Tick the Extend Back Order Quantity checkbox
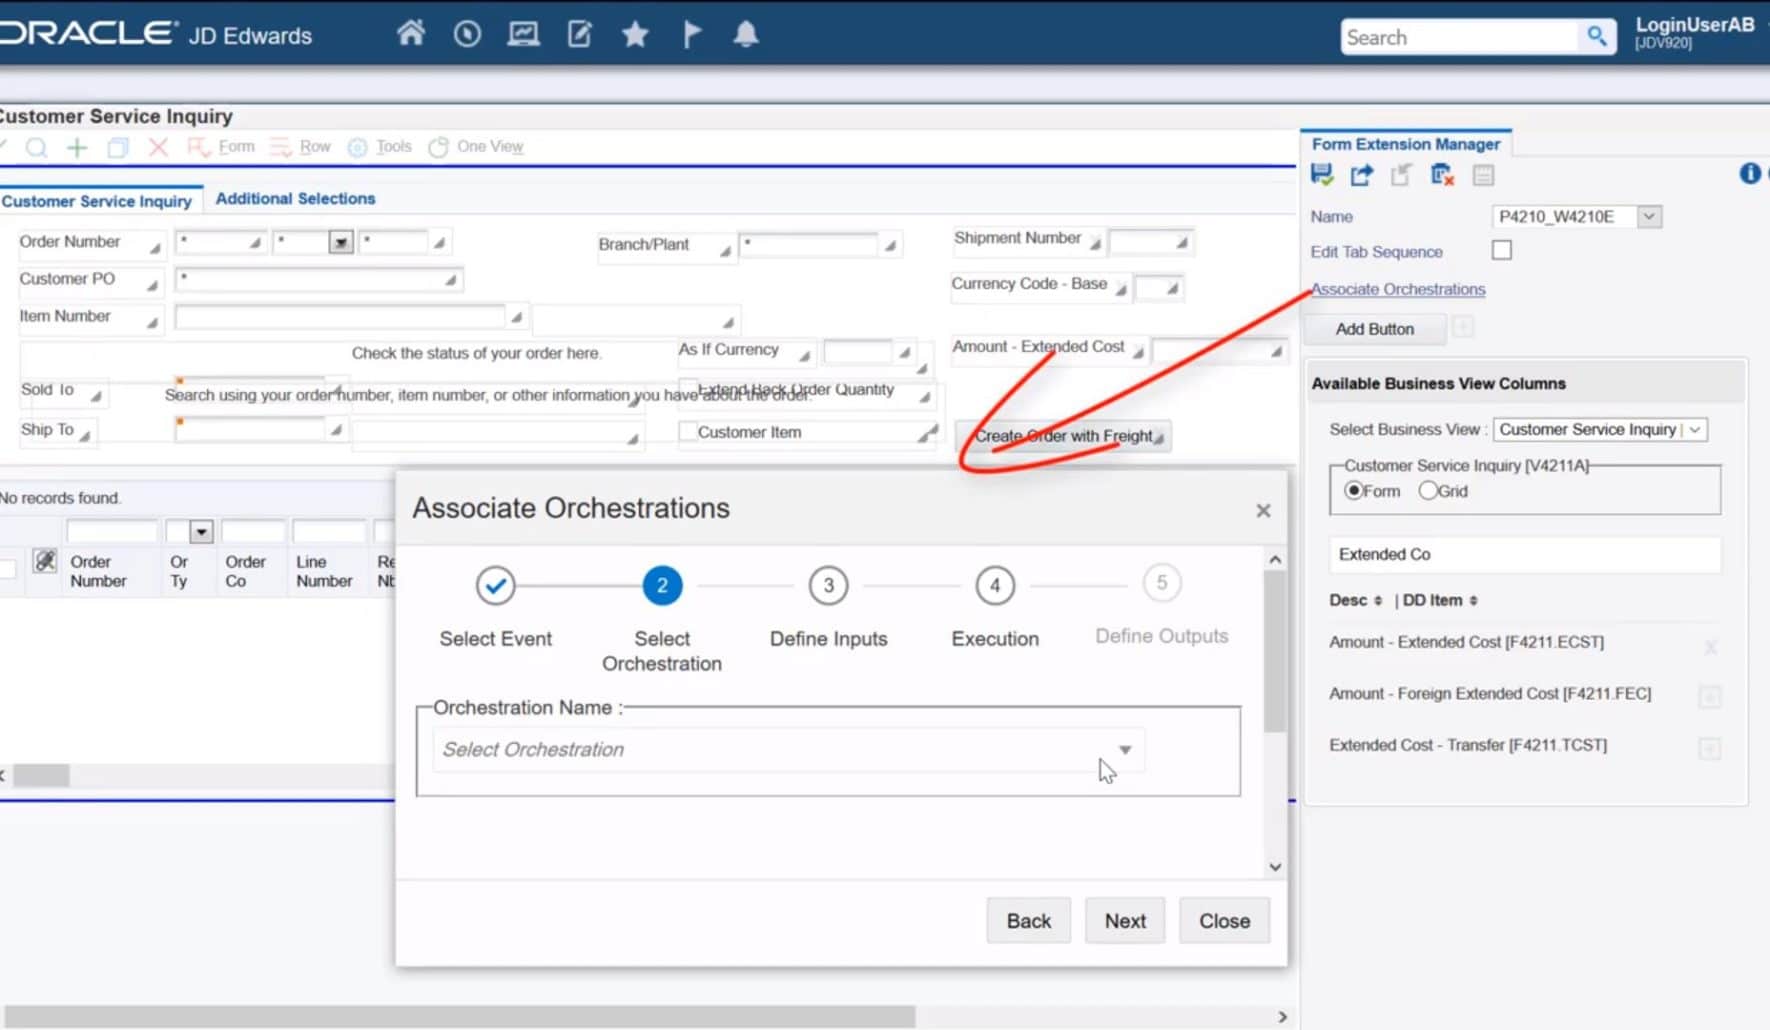 pyautogui.click(x=688, y=388)
